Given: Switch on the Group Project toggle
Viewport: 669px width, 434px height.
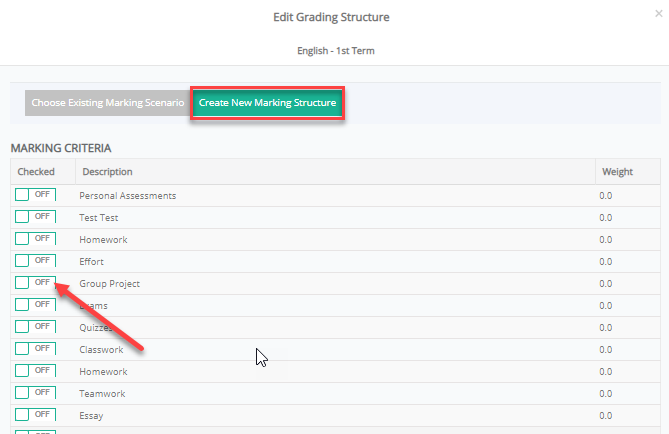Looking at the screenshot, I should pos(35,283).
